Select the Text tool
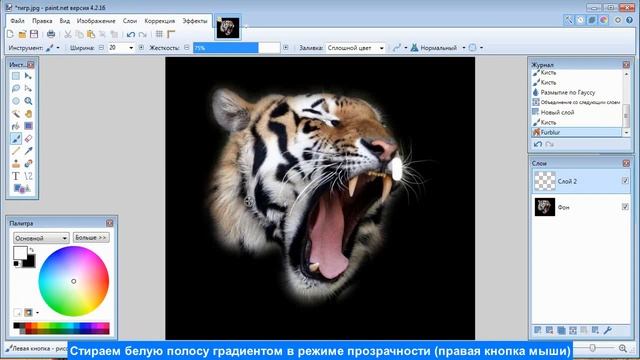The height and width of the screenshot is (360, 640). [x=16, y=176]
